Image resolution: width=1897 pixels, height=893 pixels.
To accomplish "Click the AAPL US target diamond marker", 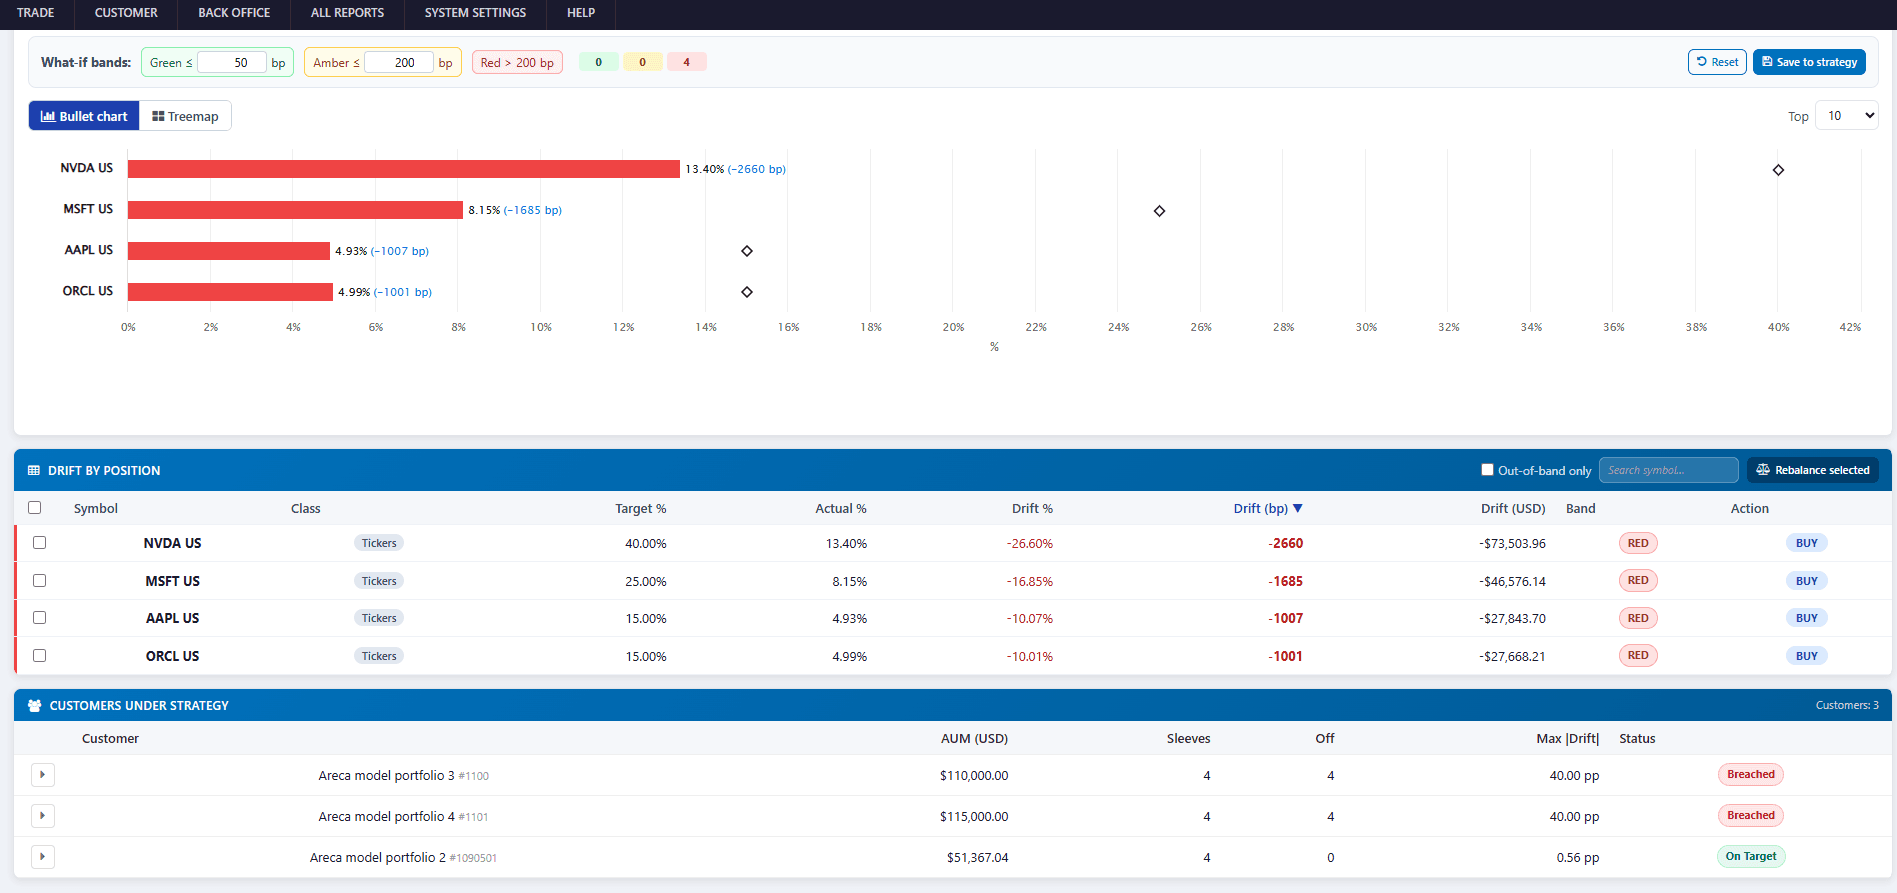I will pyautogui.click(x=747, y=251).
